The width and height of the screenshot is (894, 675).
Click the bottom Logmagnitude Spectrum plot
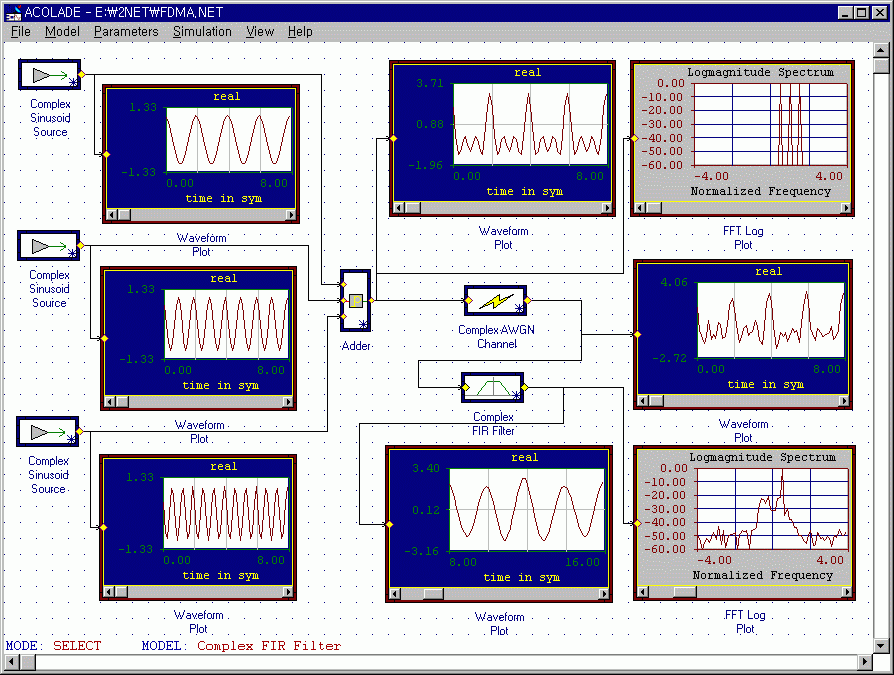point(744,523)
